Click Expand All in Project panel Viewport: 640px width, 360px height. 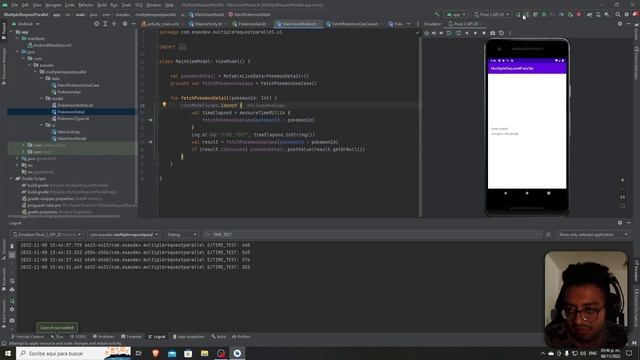click(x=105, y=24)
